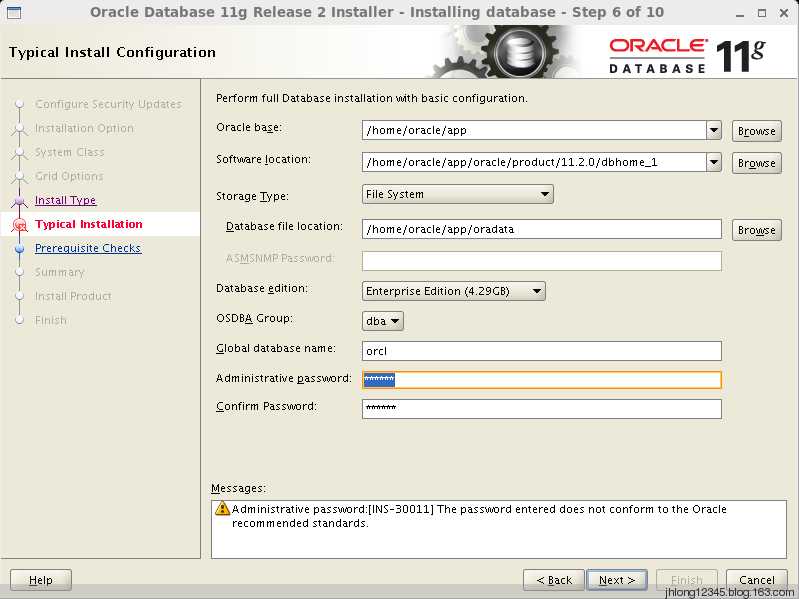
Task: Click the Back button
Action: (x=554, y=580)
